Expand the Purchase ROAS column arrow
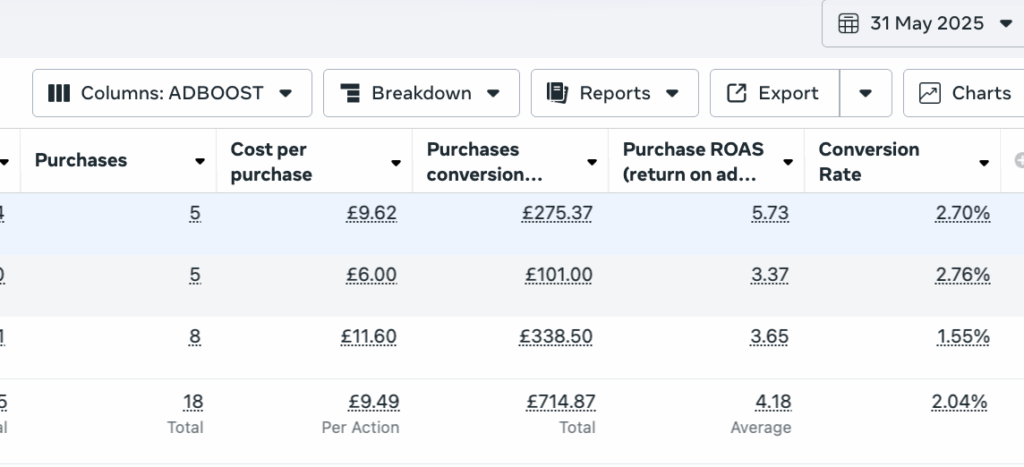 click(789, 162)
